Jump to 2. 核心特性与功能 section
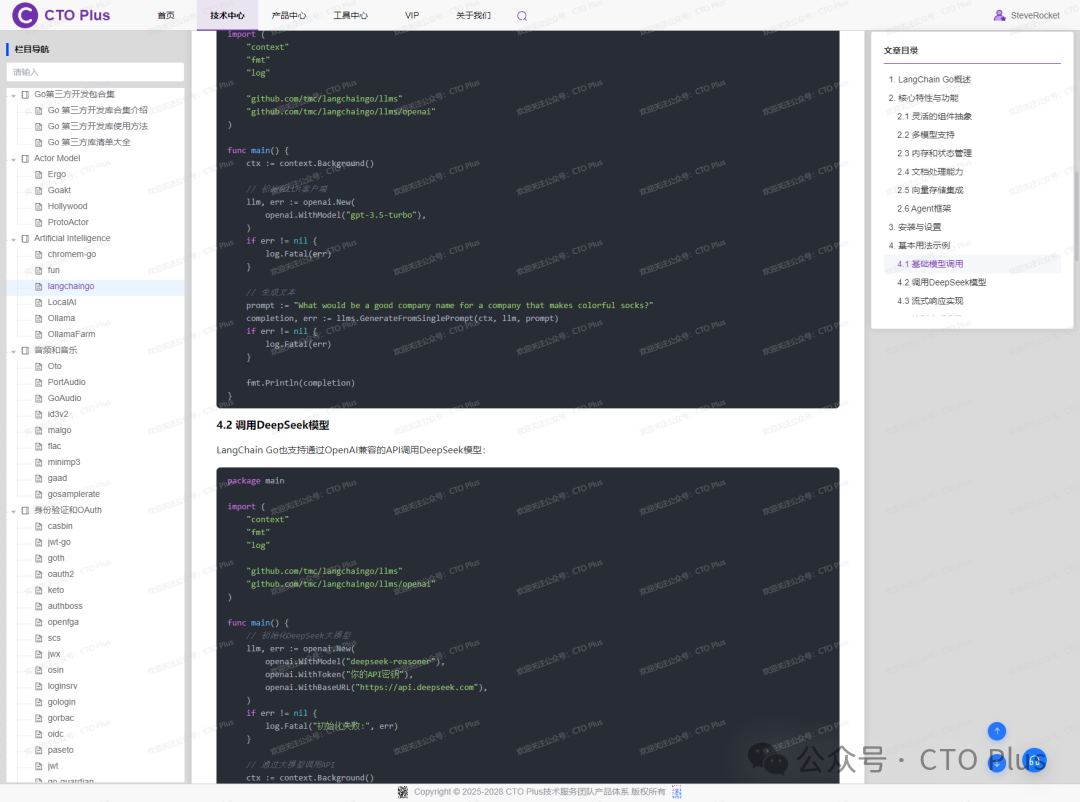This screenshot has height=802, width=1080. (923, 98)
